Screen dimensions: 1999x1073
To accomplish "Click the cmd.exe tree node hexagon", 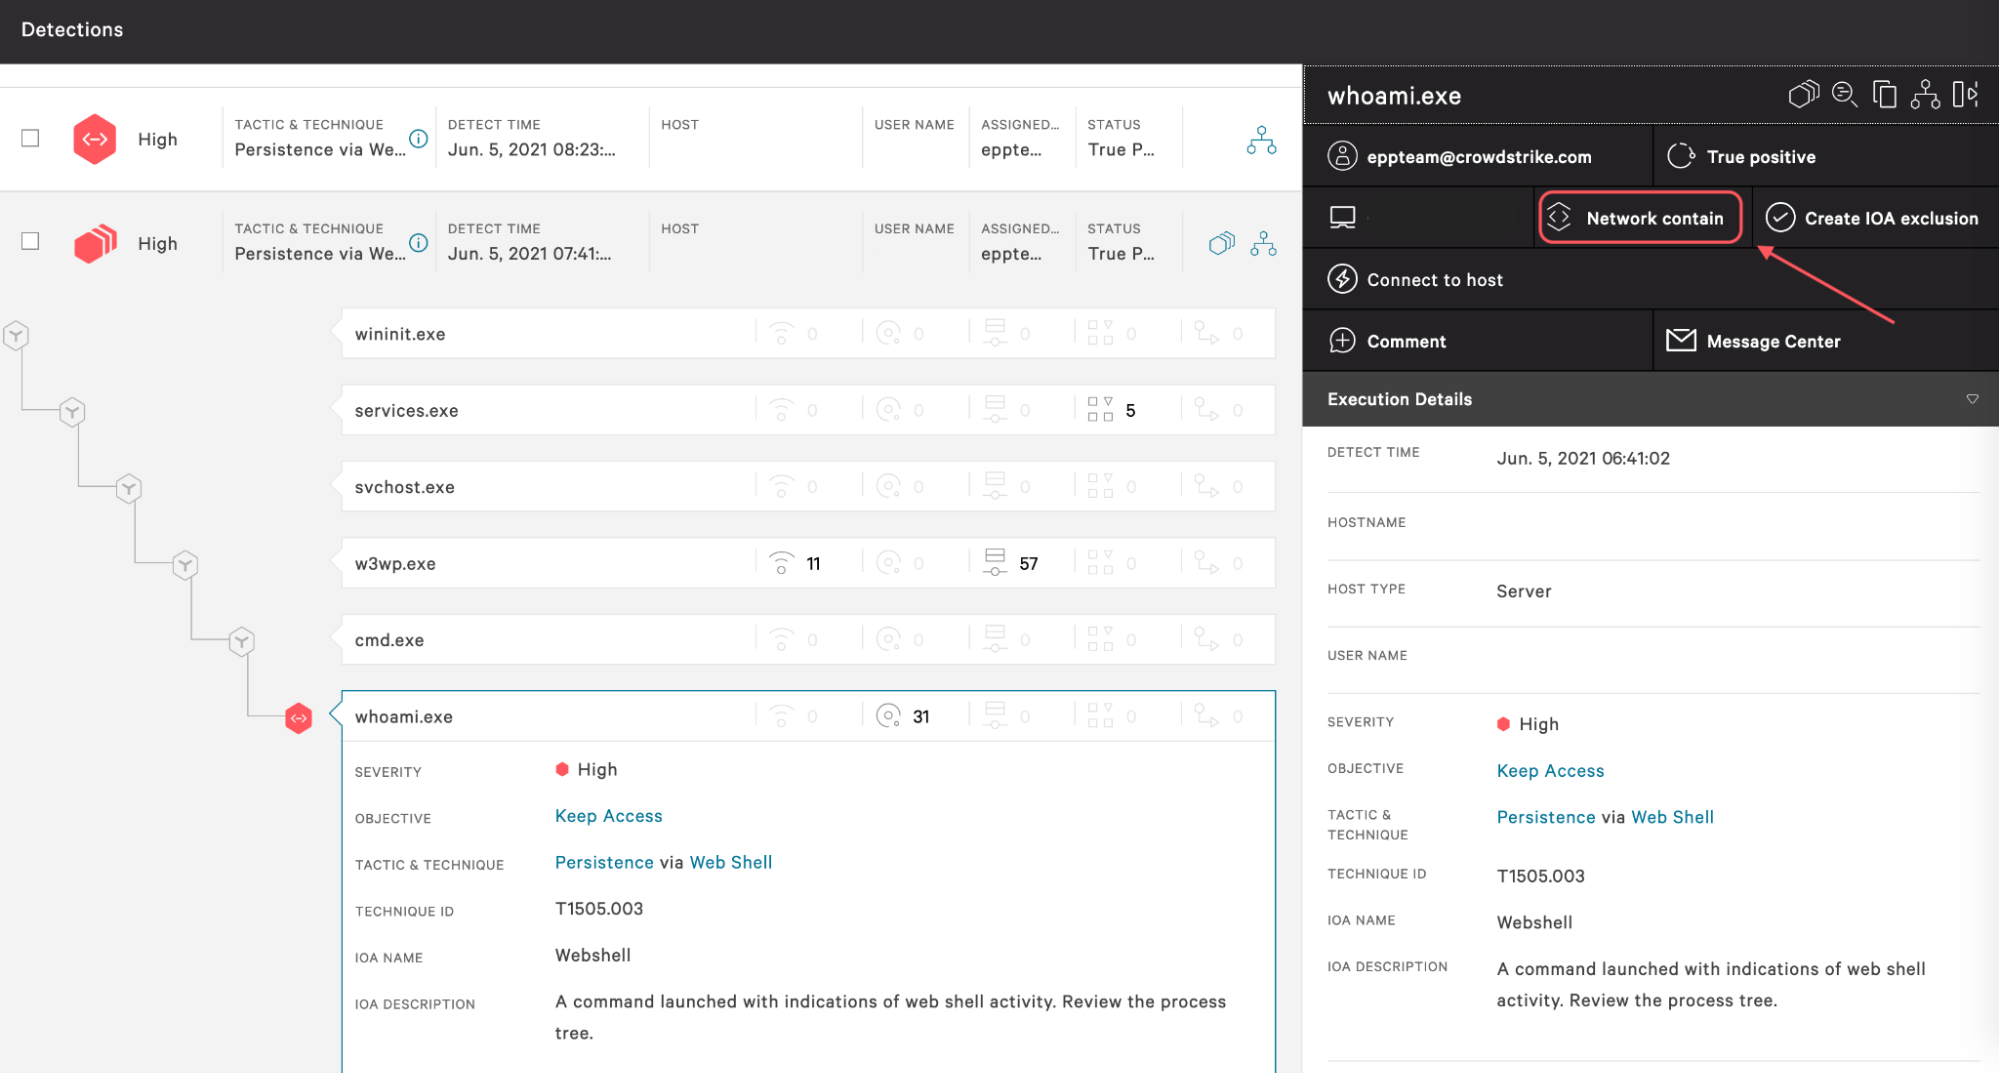I will pyautogui.click(x=241, y=641).
